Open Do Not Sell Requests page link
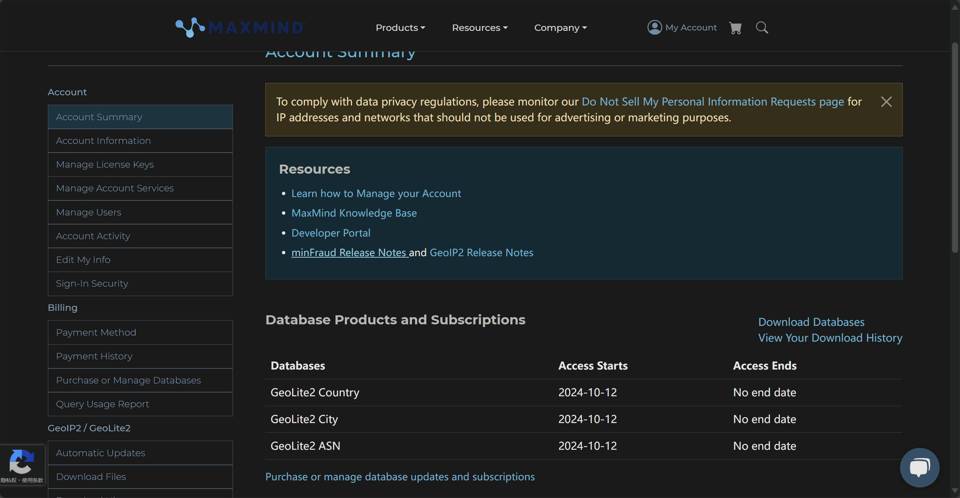 click(x=712, y=102)
